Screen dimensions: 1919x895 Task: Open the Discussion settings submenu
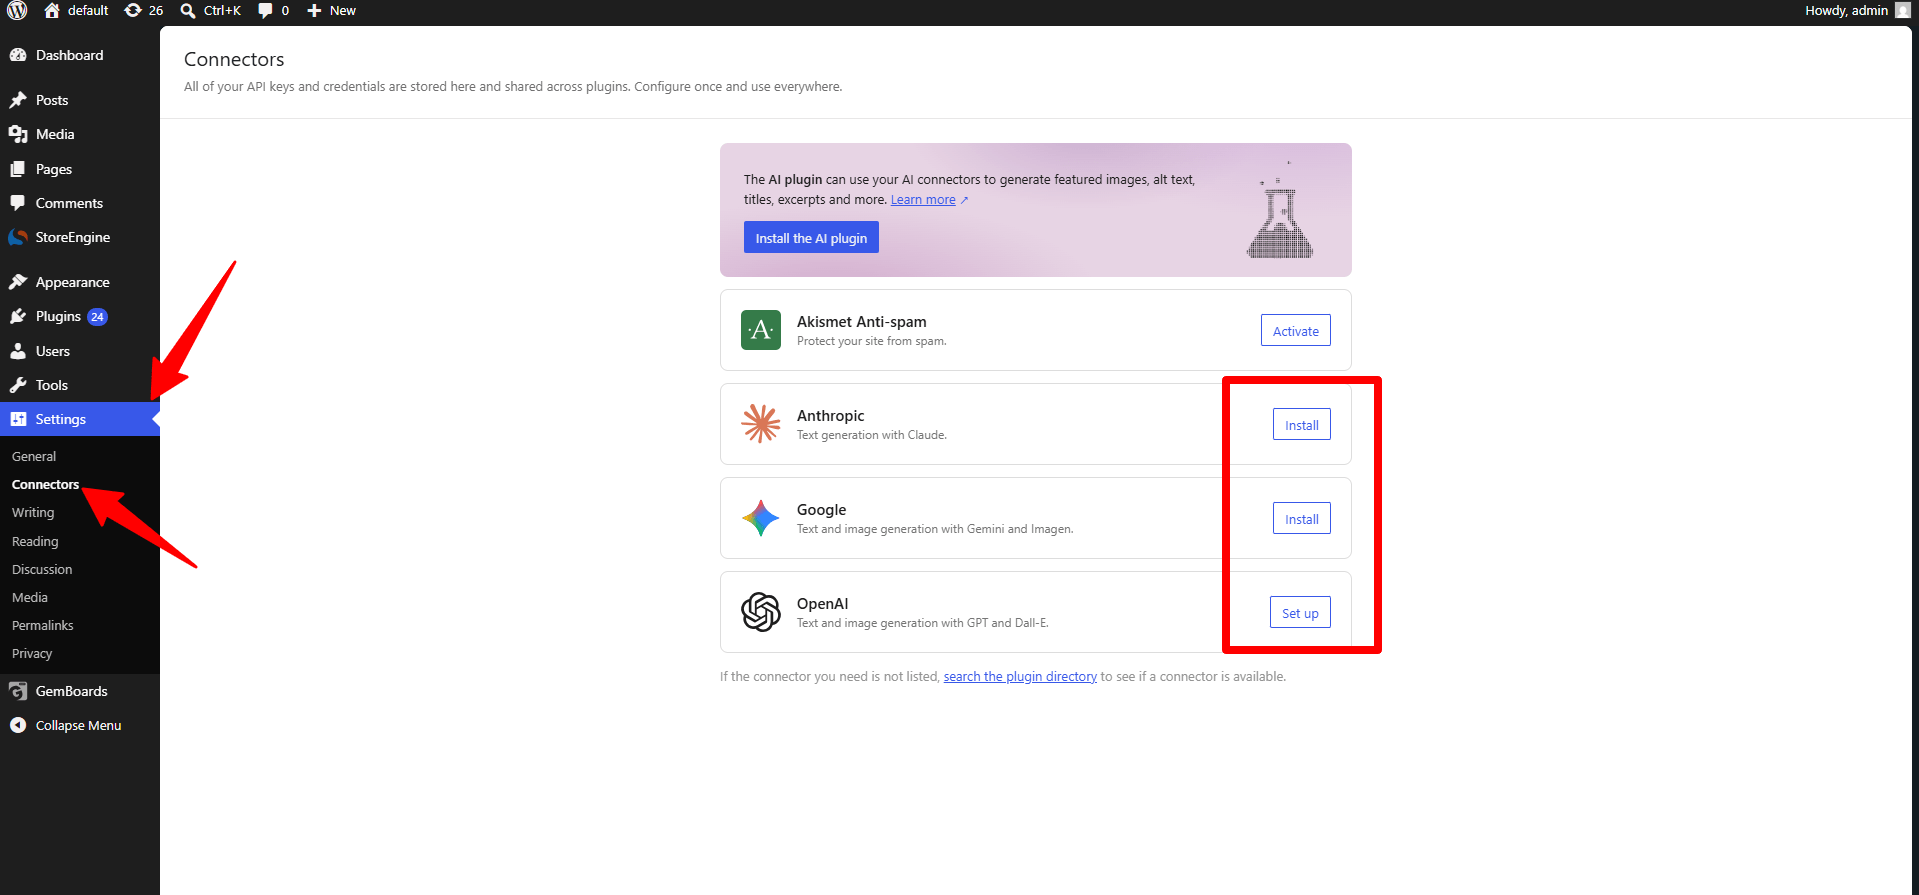click(x=42, y=569)
